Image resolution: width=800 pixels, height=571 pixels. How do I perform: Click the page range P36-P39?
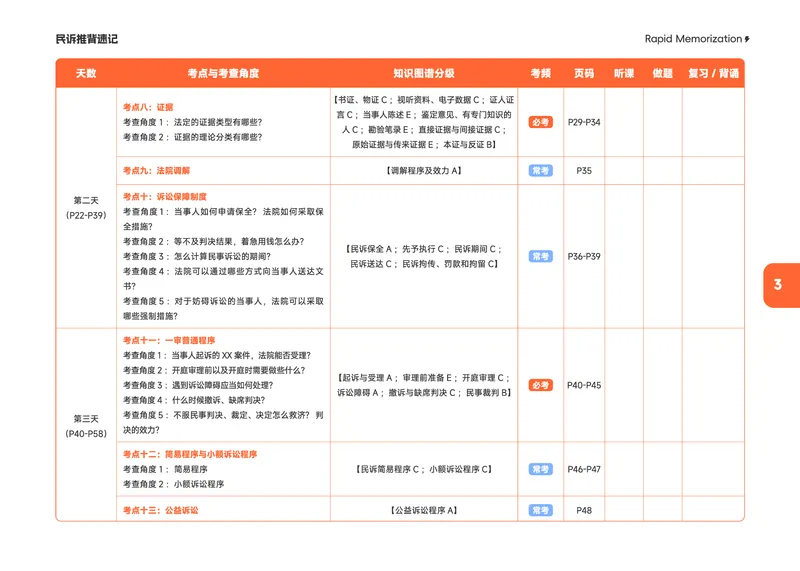click(x=584, y=256)
